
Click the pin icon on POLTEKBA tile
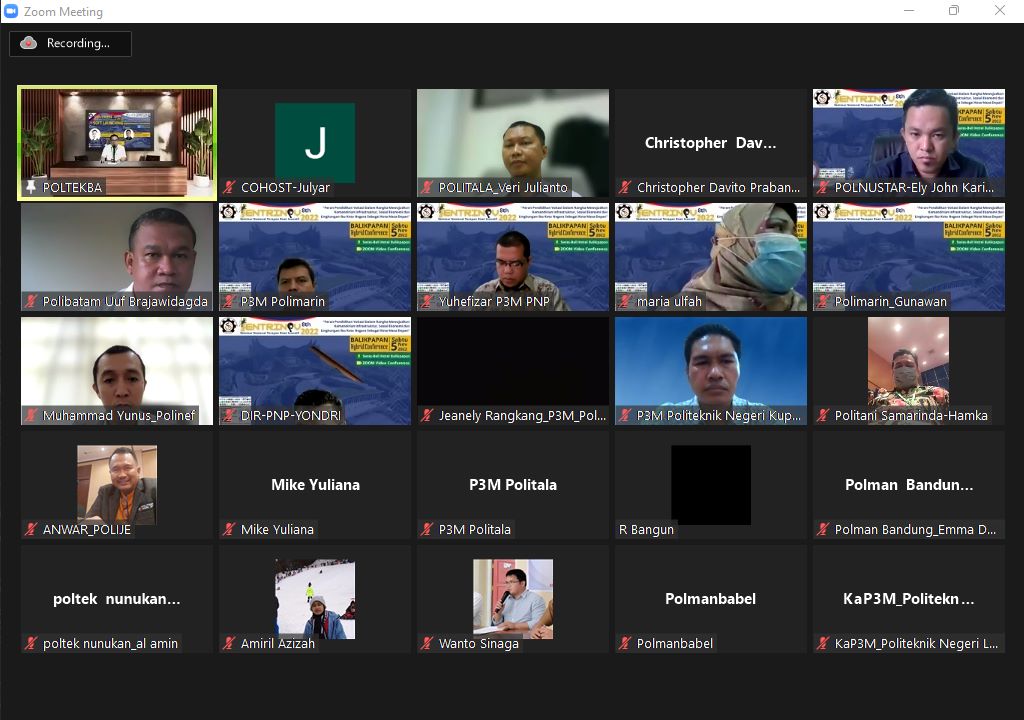coord(31,188)
